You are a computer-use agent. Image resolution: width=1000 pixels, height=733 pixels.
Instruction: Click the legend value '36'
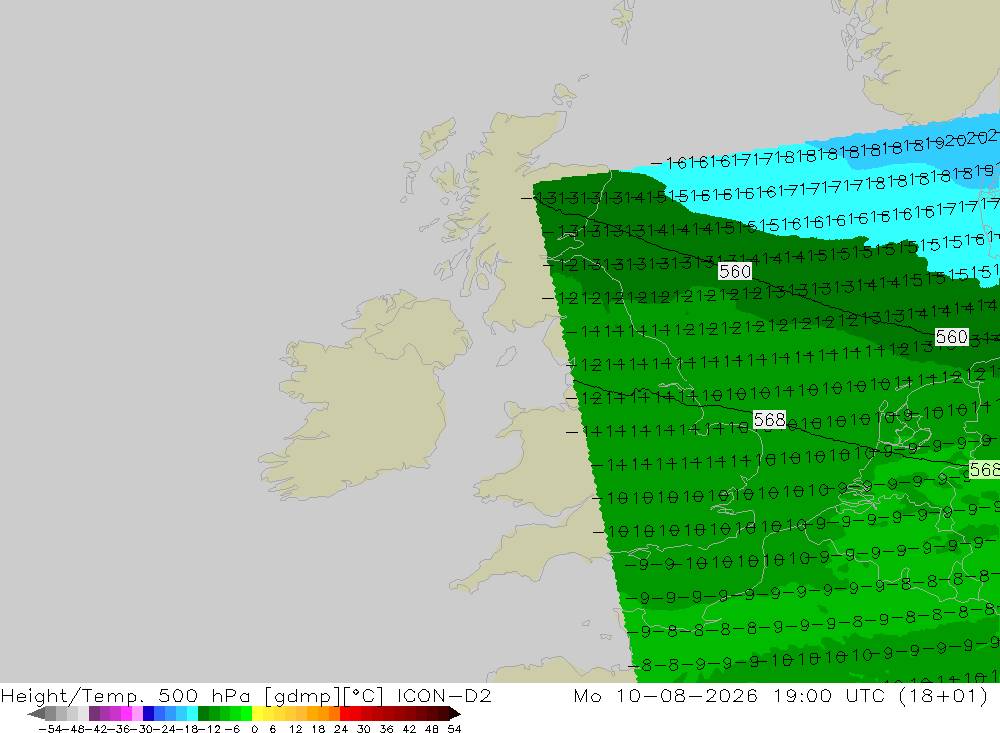pos(386,729)
